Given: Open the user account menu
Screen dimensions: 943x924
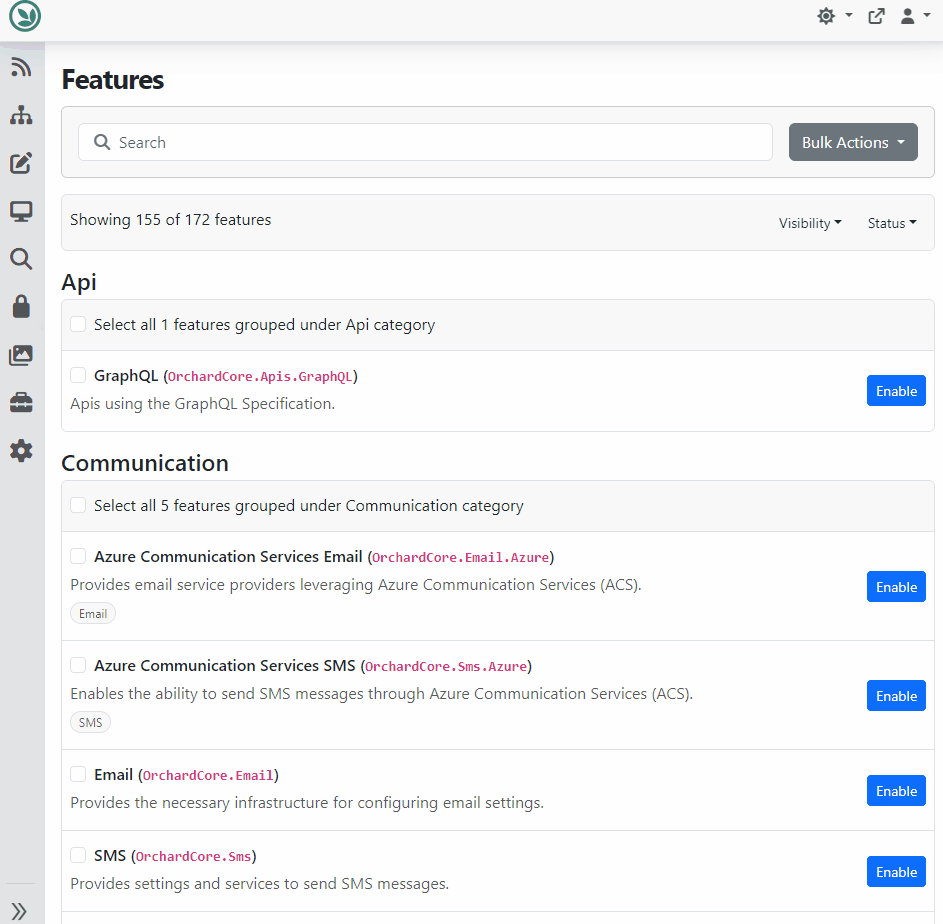Looking at the screenshot, I should pos(915,16).
